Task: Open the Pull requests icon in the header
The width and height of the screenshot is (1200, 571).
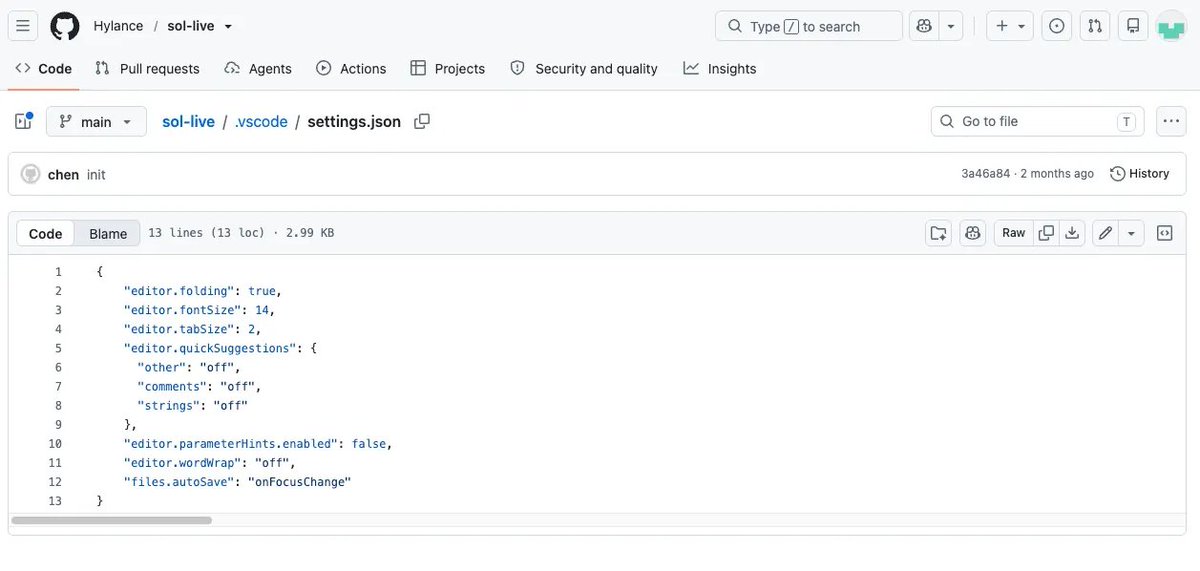Action: [x=1095, y=26]
